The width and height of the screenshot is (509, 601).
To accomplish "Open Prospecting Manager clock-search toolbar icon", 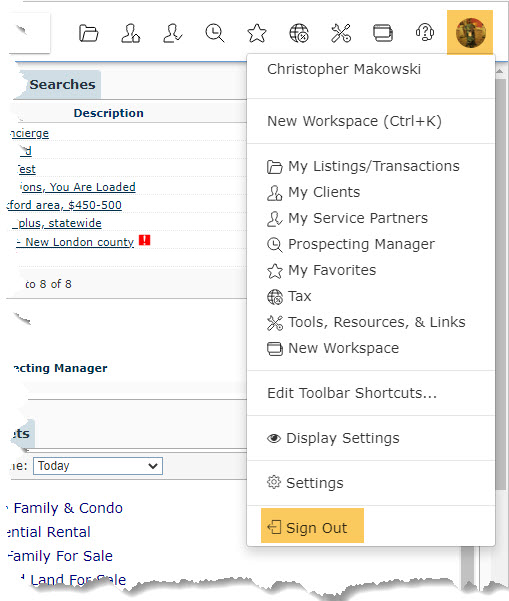I will tap(215, 33).
